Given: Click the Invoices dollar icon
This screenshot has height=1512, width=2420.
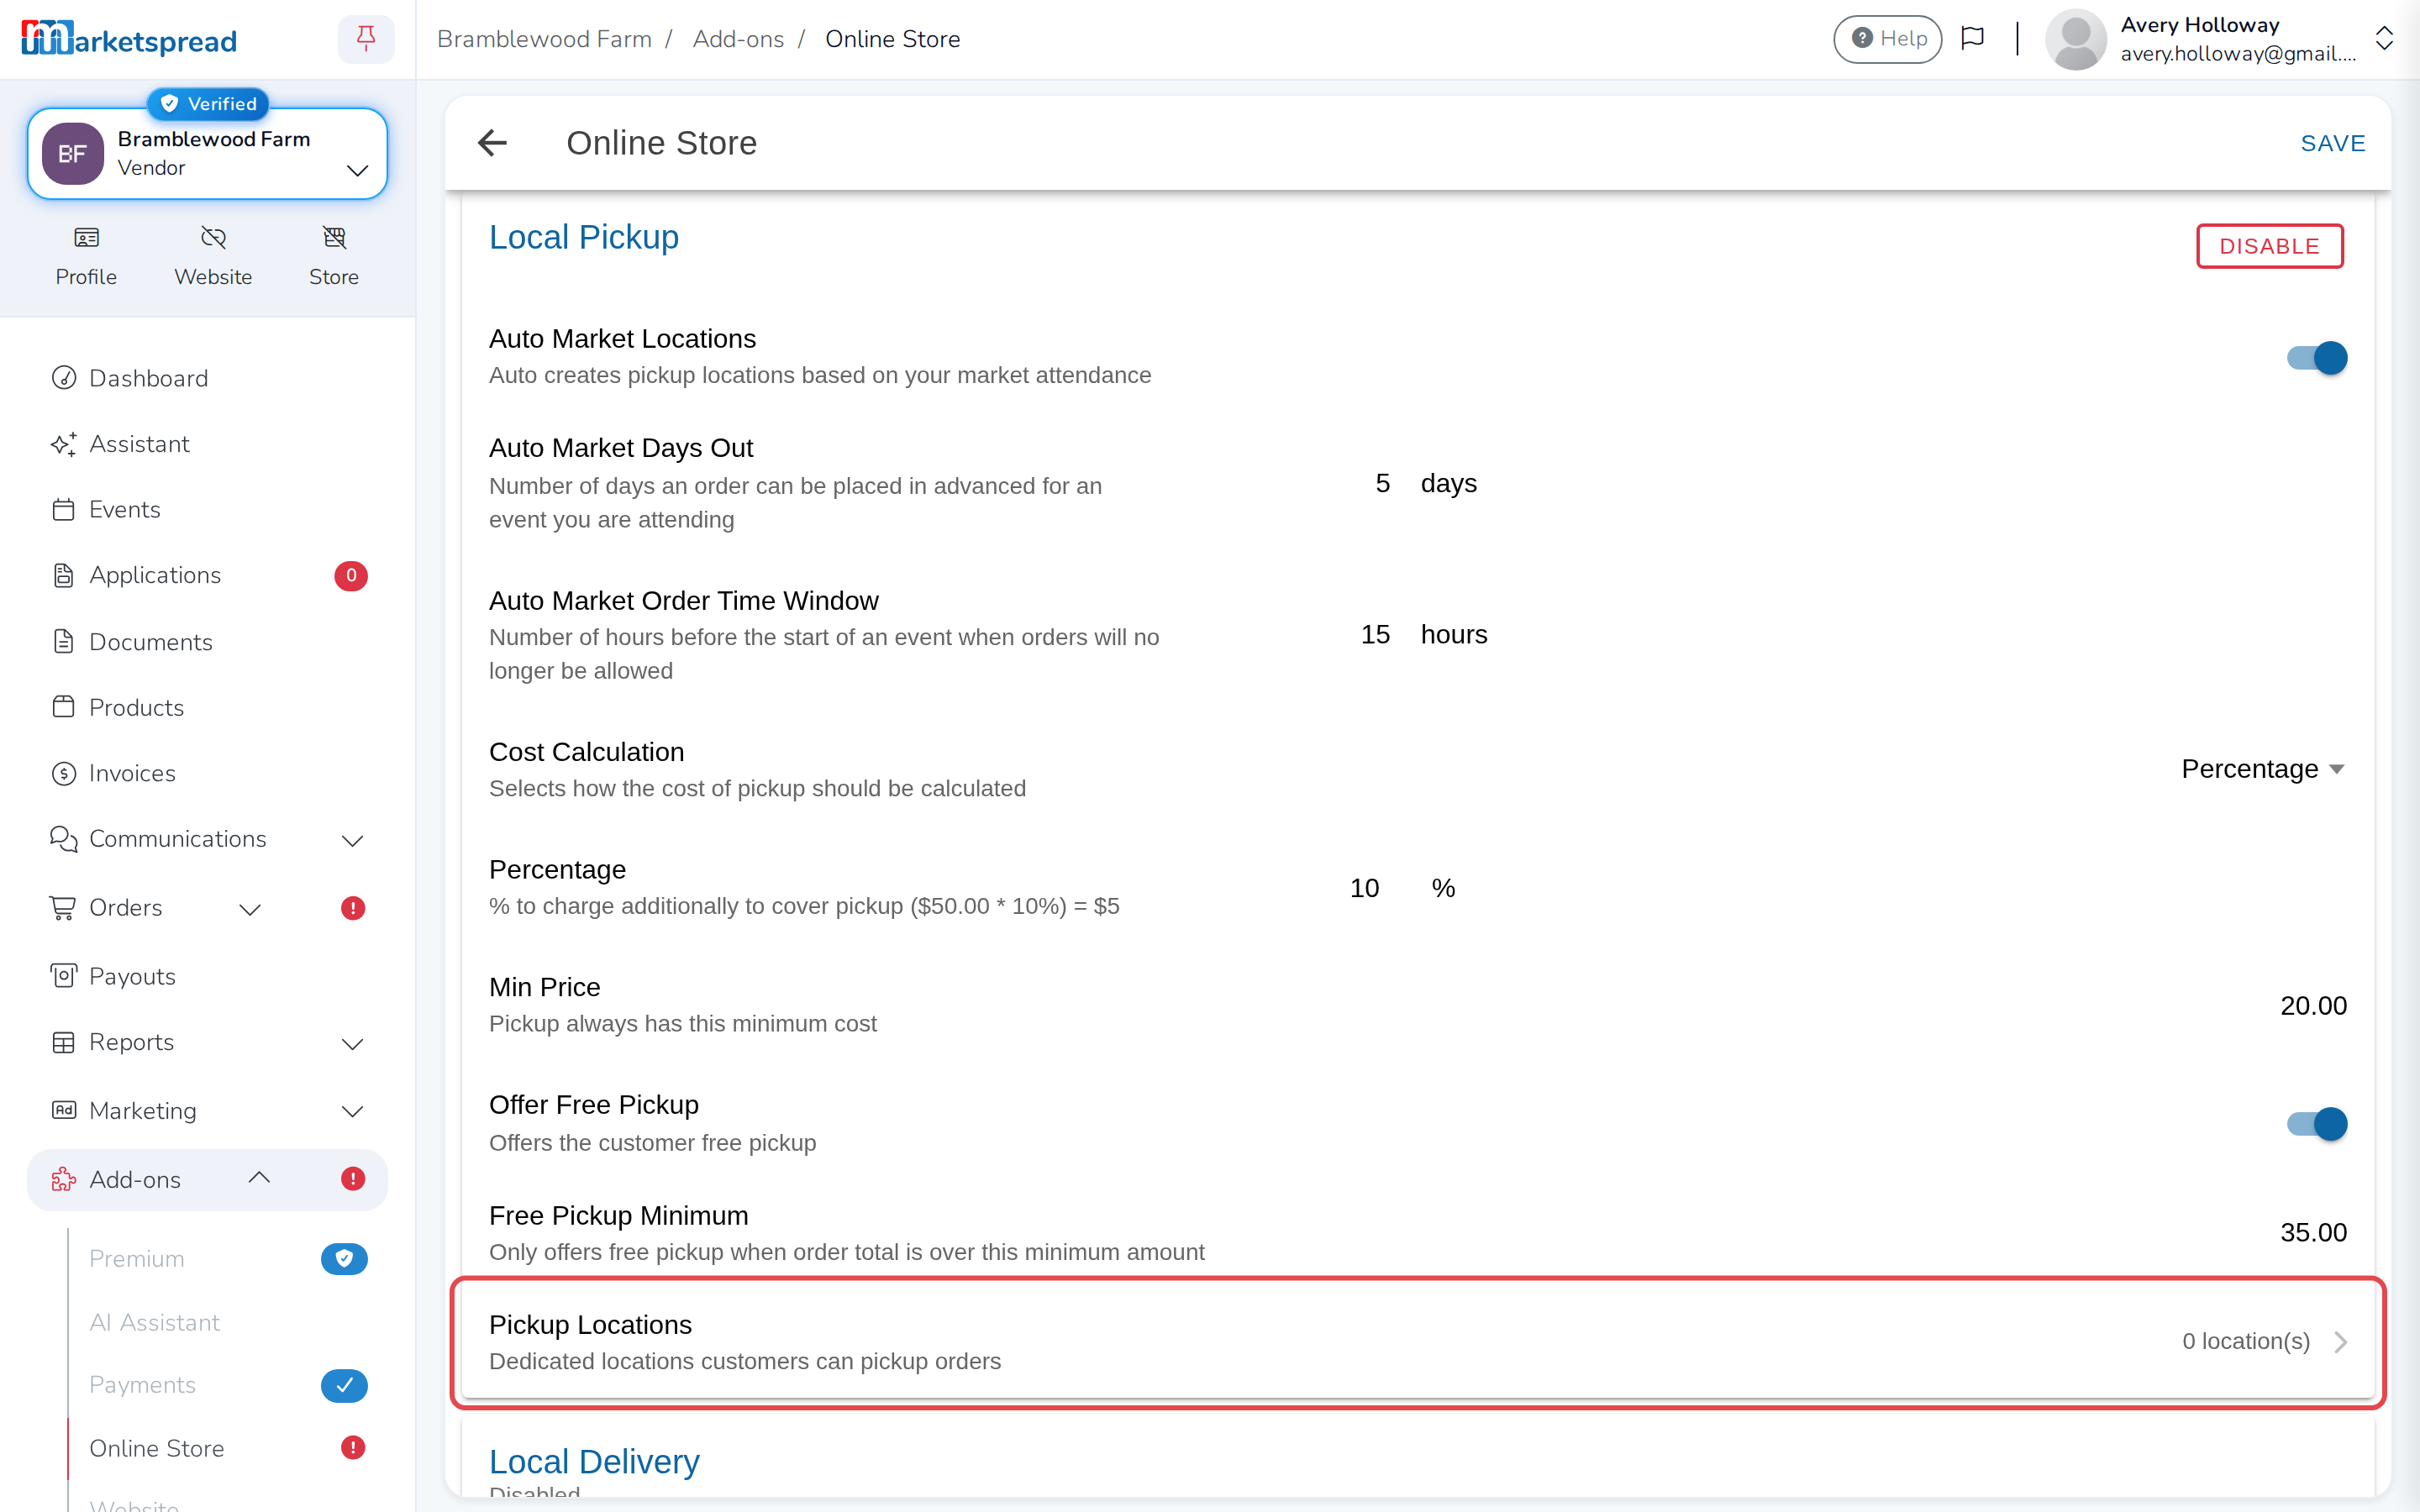Looking at the screenshot, I should click(64, 774).
